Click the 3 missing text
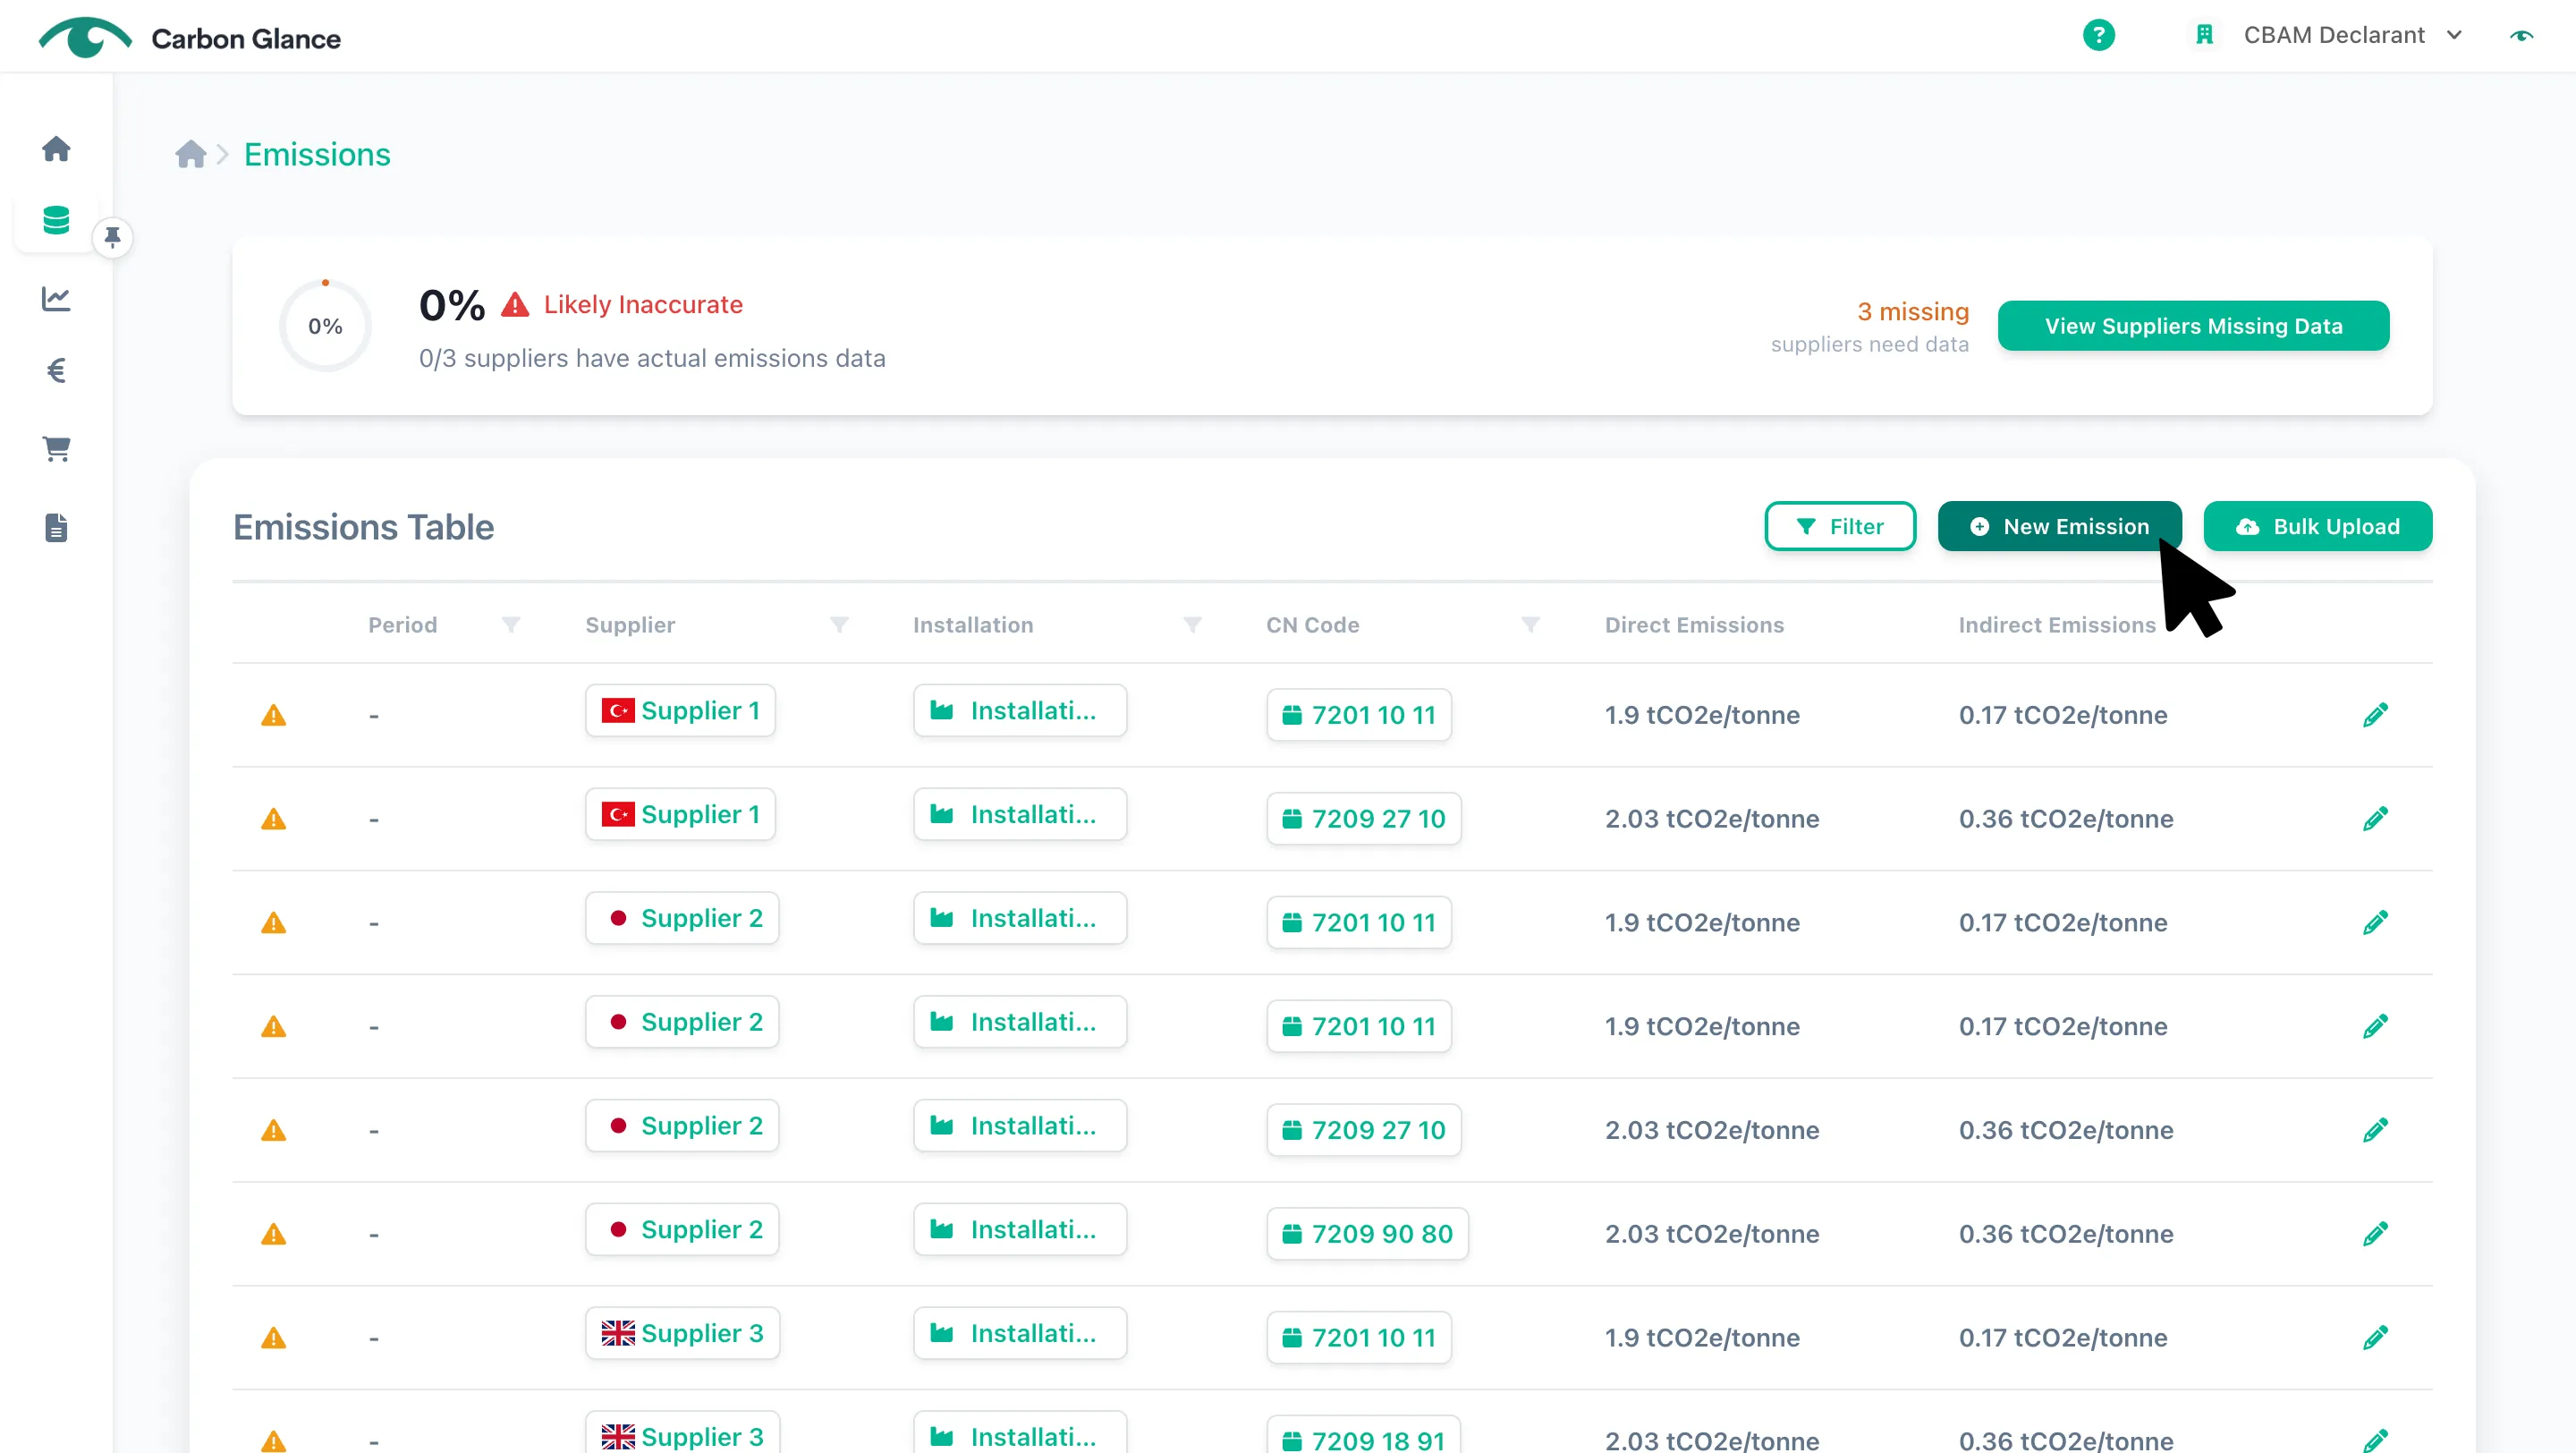 click(1913, 312)
